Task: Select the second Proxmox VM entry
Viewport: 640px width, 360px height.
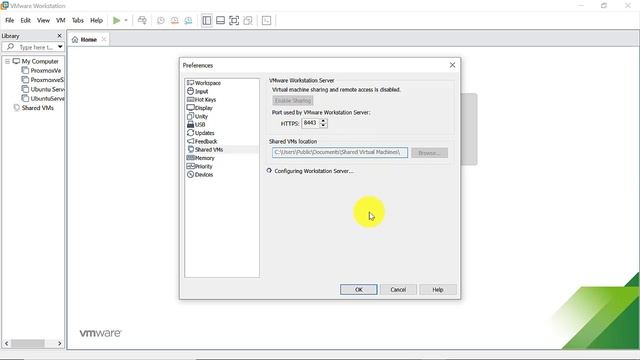Action: click(x=47, y=80)
